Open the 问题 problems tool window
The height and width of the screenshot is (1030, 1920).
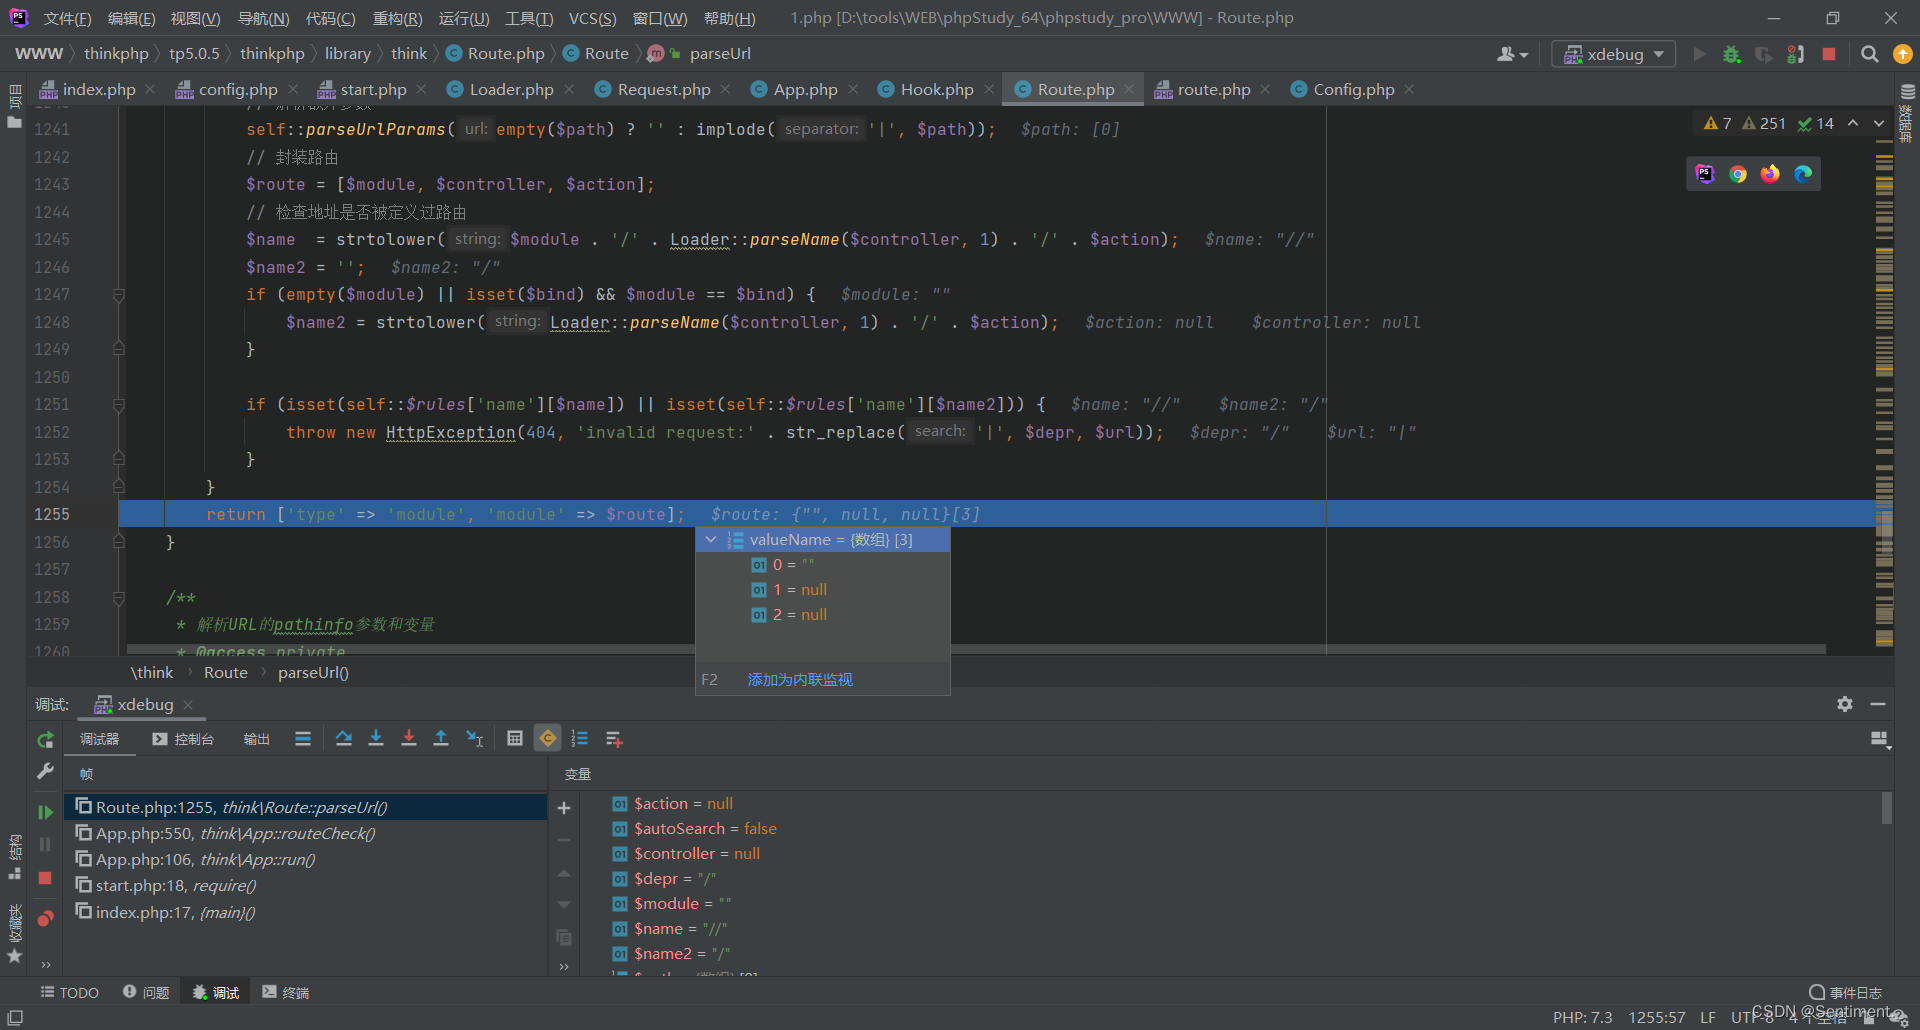pyautogui.click(x=146, y=992)
